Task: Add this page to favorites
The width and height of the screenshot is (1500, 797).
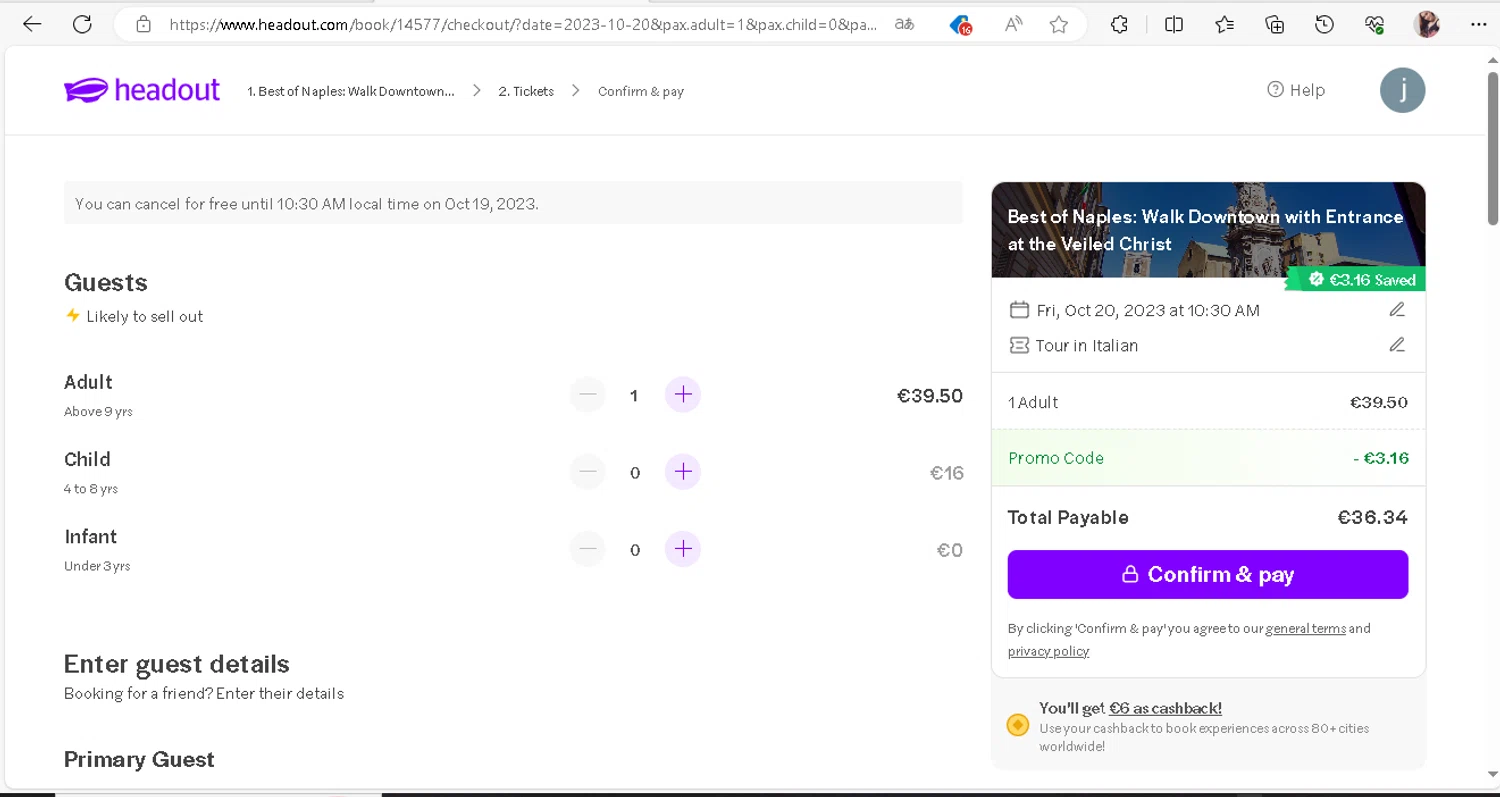Action: pyautogui.click(x=1059, y=25)
